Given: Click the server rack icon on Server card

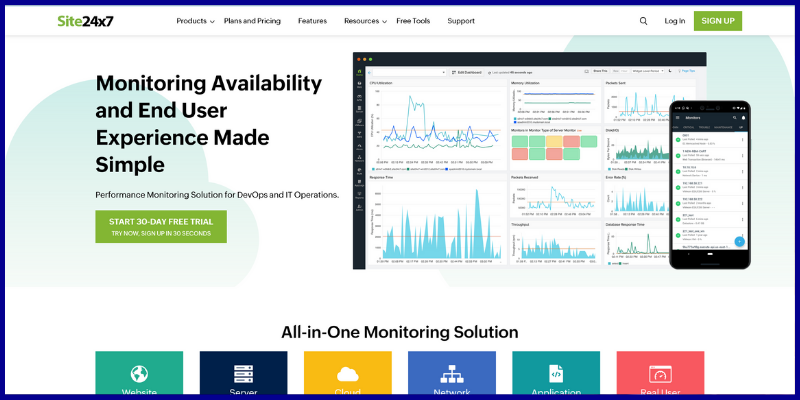Looking at the screenshot, I should coord(243,374).
